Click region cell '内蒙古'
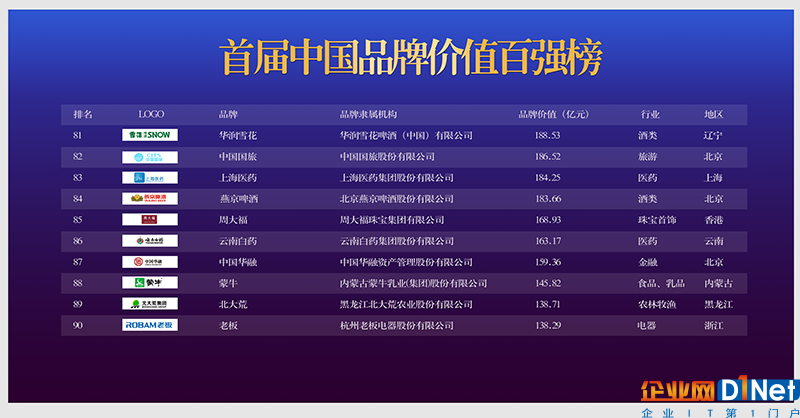Viewport: 800px width, 418px height. 718,283
